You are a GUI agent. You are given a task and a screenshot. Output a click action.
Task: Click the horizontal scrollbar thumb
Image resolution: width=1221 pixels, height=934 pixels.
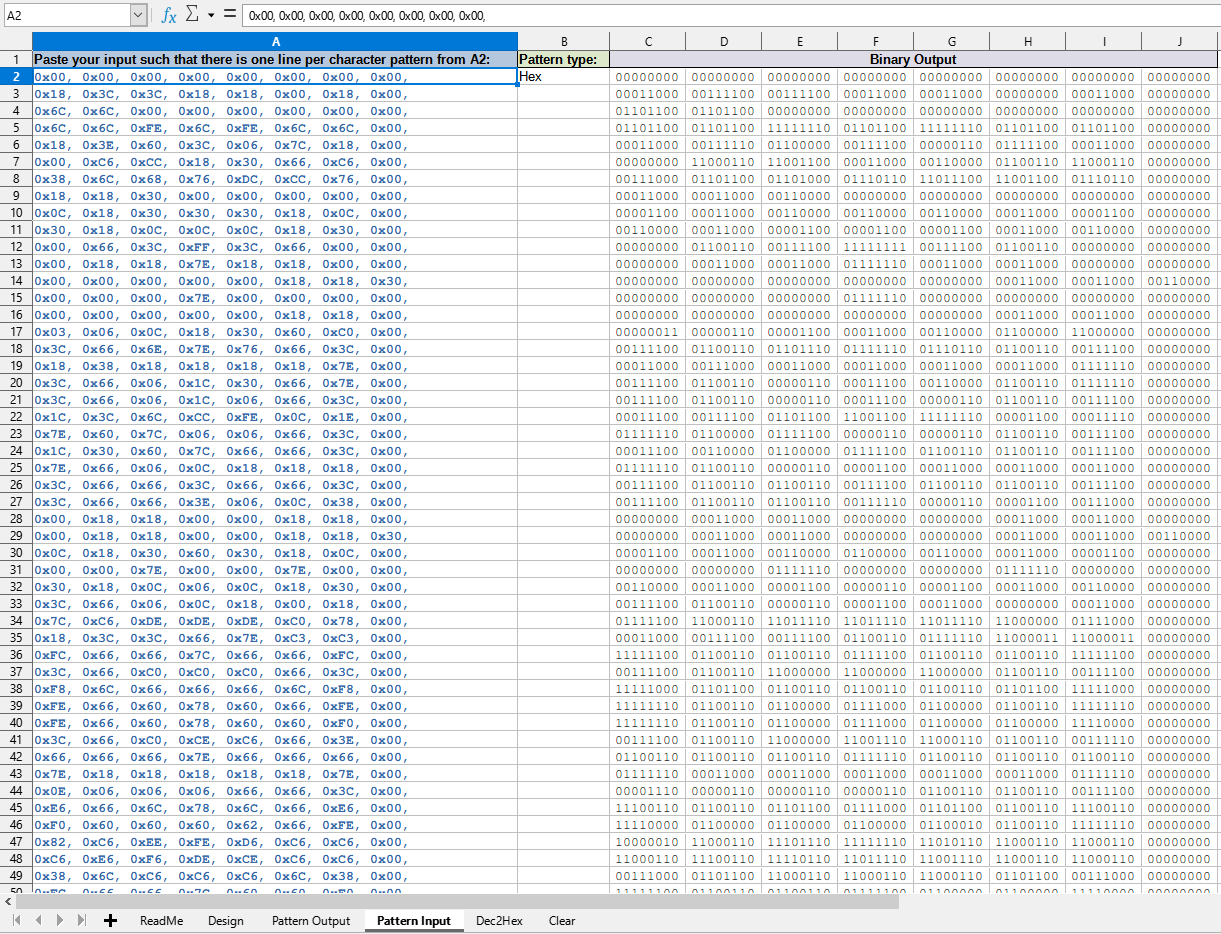pyautogui.click(x=457, y=901)
